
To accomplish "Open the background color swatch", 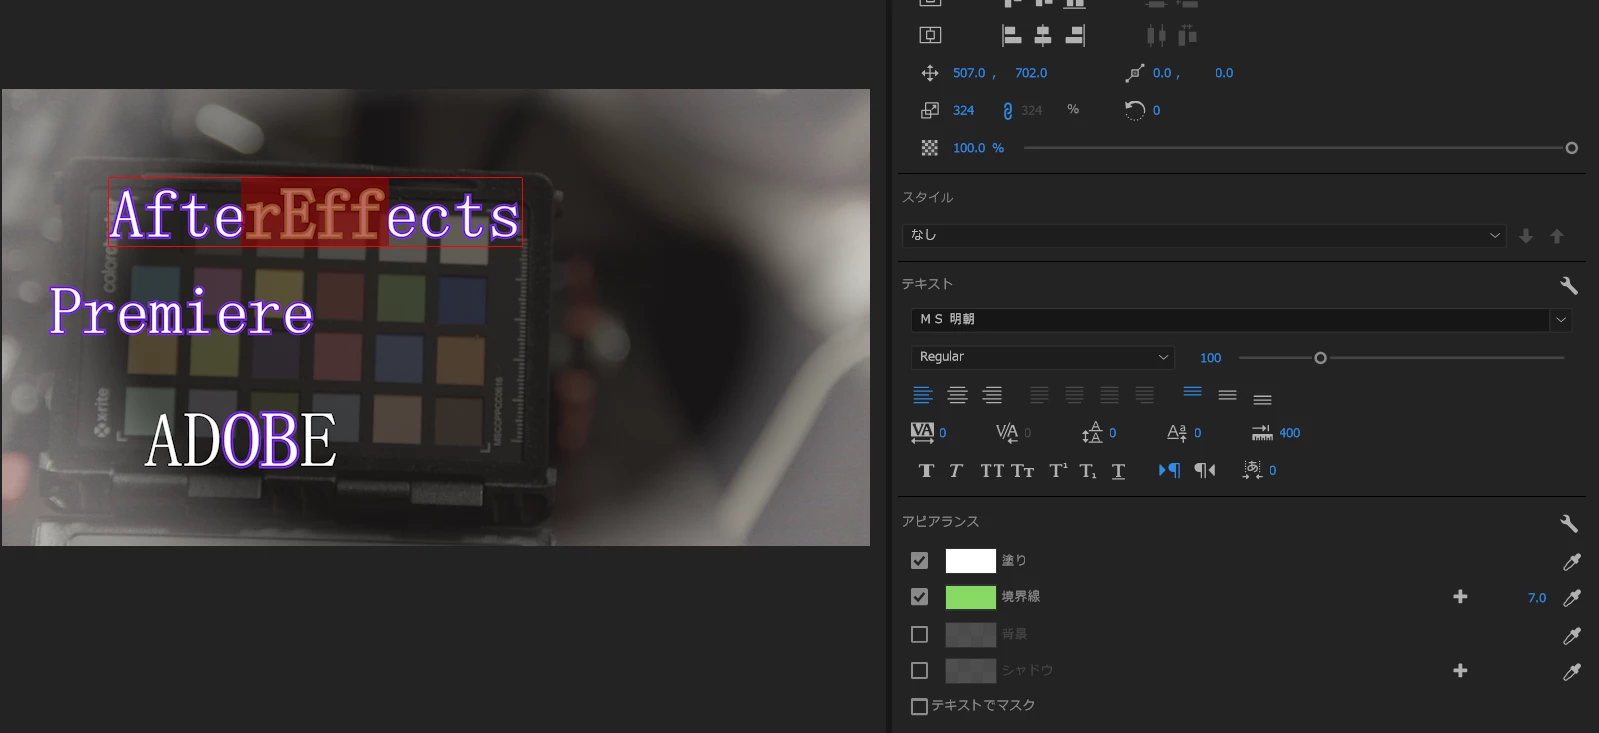I will (x=971, y=634).
